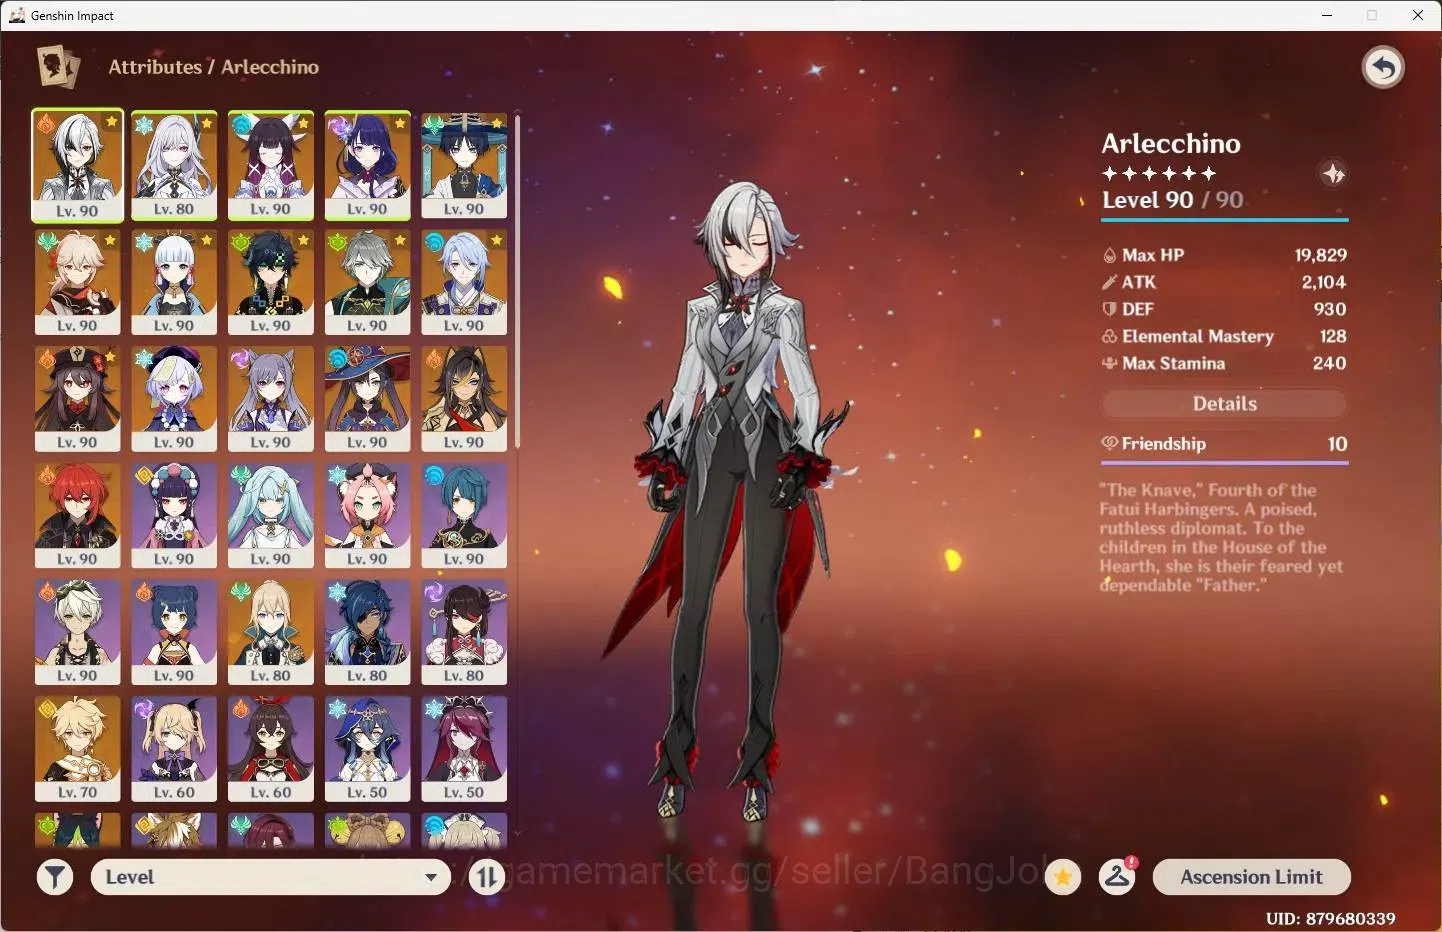
Task: Select Diluc's red-haired pyro portrait
Action: pyautogui.click(x=77, y=516)
